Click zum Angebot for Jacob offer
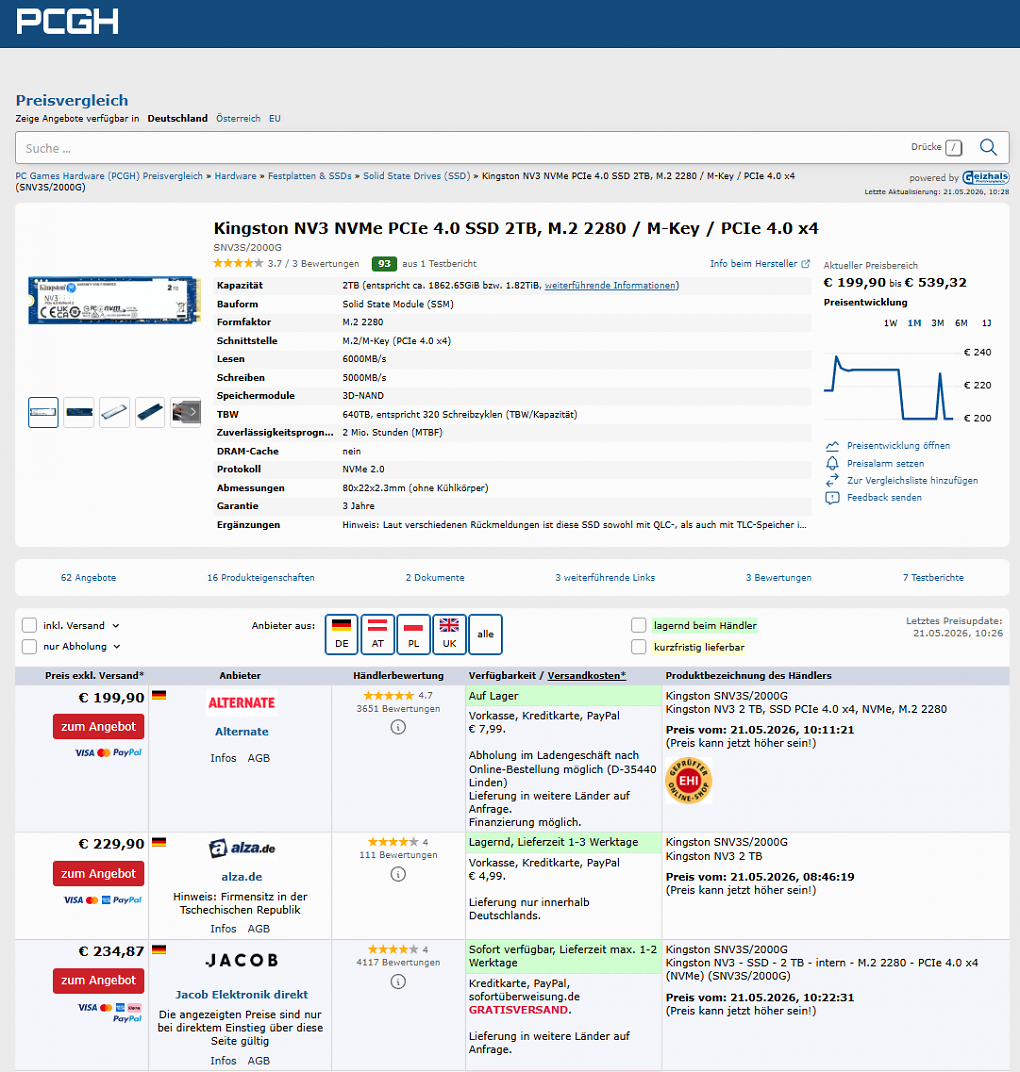 click(x=98, y=980)
